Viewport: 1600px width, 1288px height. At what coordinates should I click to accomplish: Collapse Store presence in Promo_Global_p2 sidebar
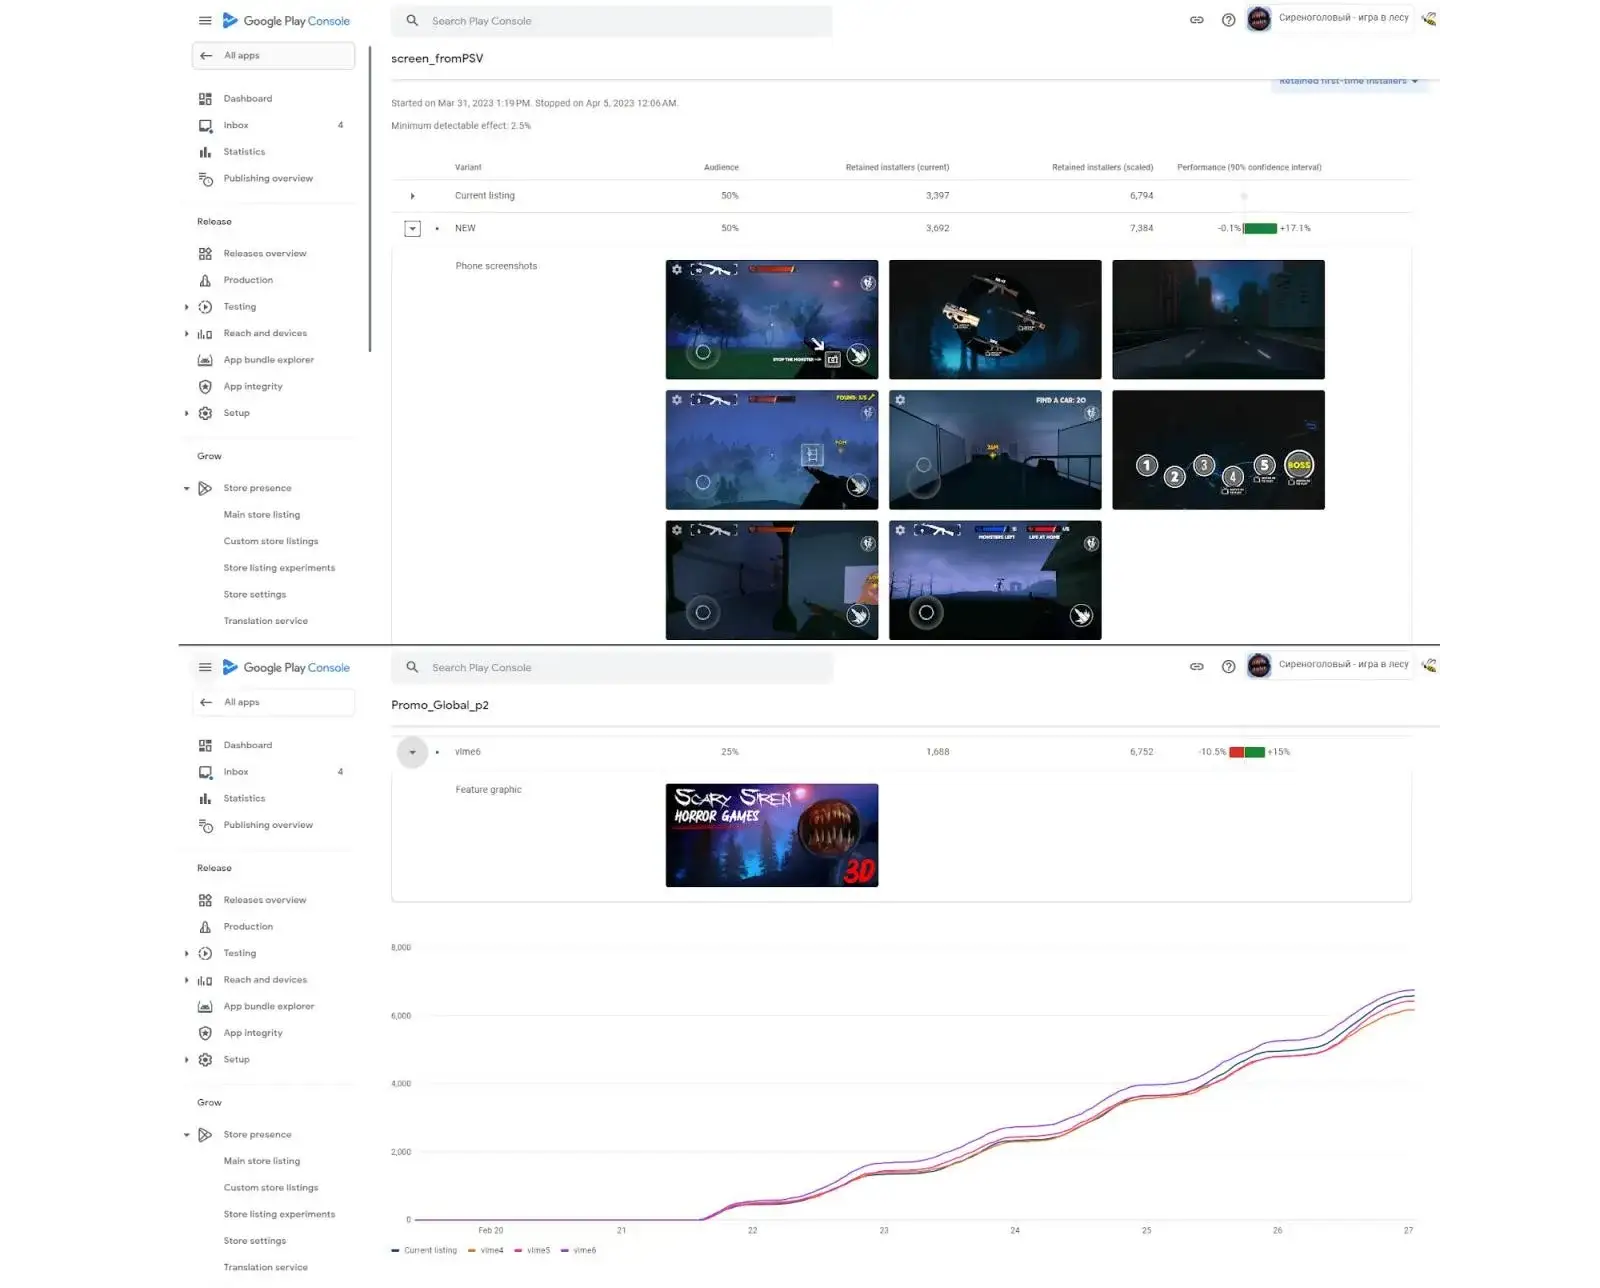coord(187,1135)
